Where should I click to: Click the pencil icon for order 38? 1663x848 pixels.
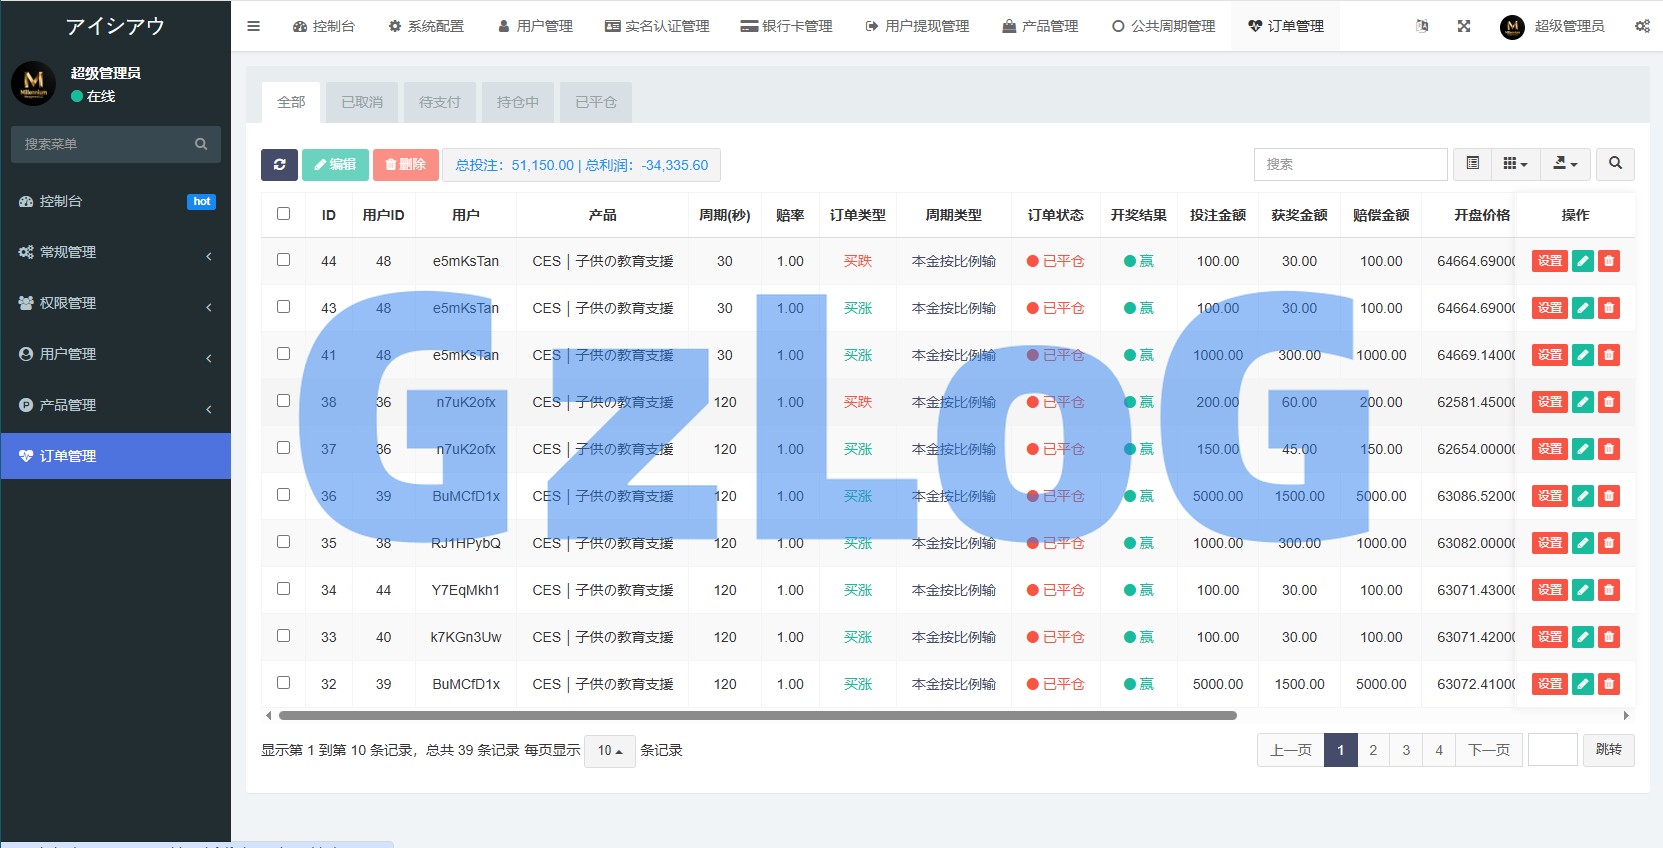pyautogui.click(x=1583, y=402)
